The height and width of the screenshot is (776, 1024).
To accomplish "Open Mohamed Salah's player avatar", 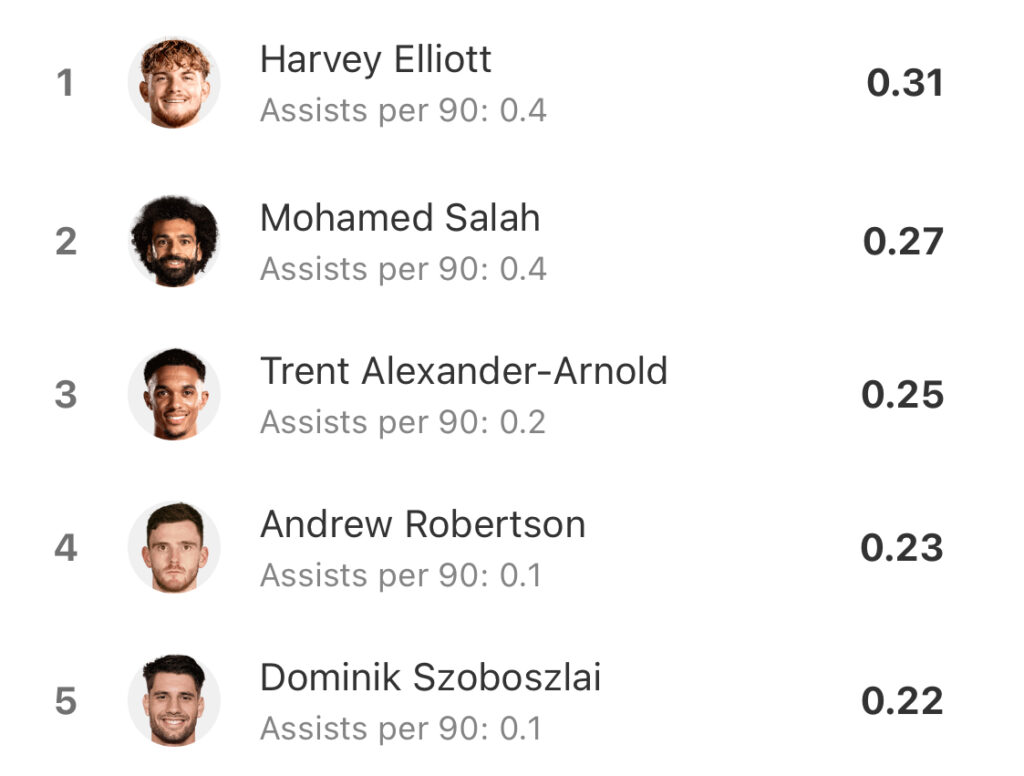I will pyautogui.click(x=174, y=242).
